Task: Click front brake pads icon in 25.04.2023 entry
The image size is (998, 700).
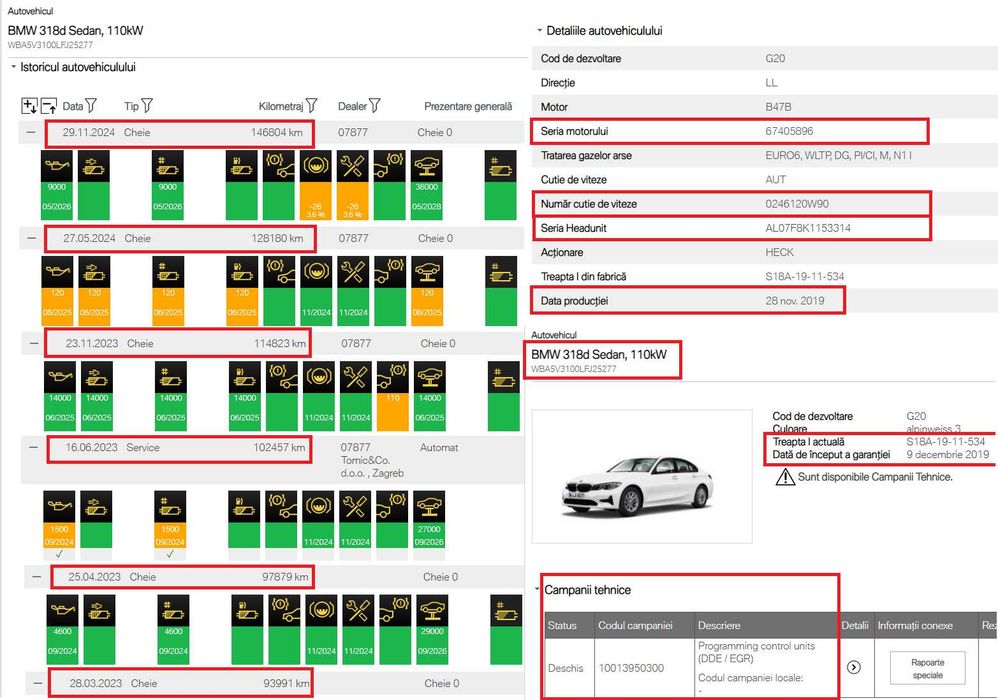Action: coord(285,610)
